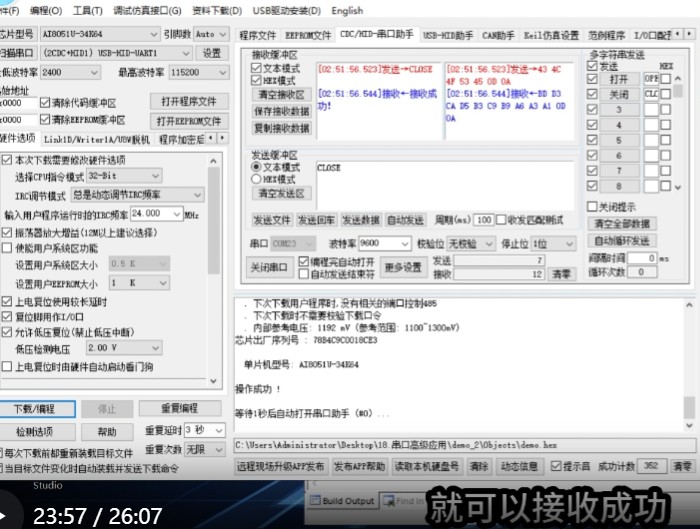
Task: Enable 清除代码缓冲区 checkbox
Action: pyautogui.click(x=45, y=103)
